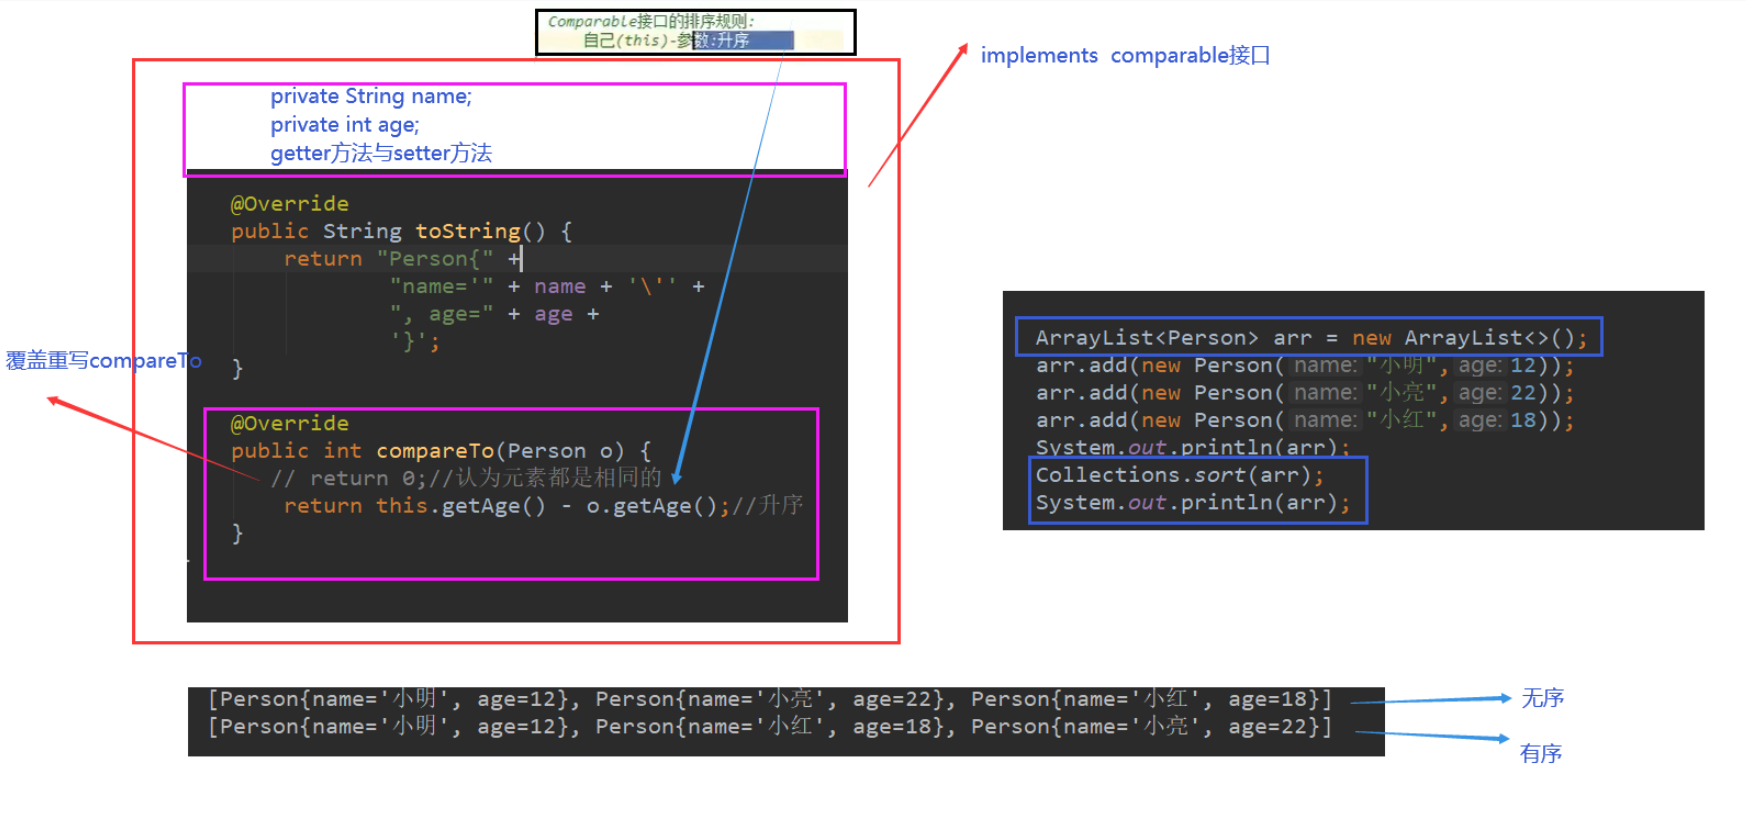Click the arr.add line for 小红

tap(1305, 420)
